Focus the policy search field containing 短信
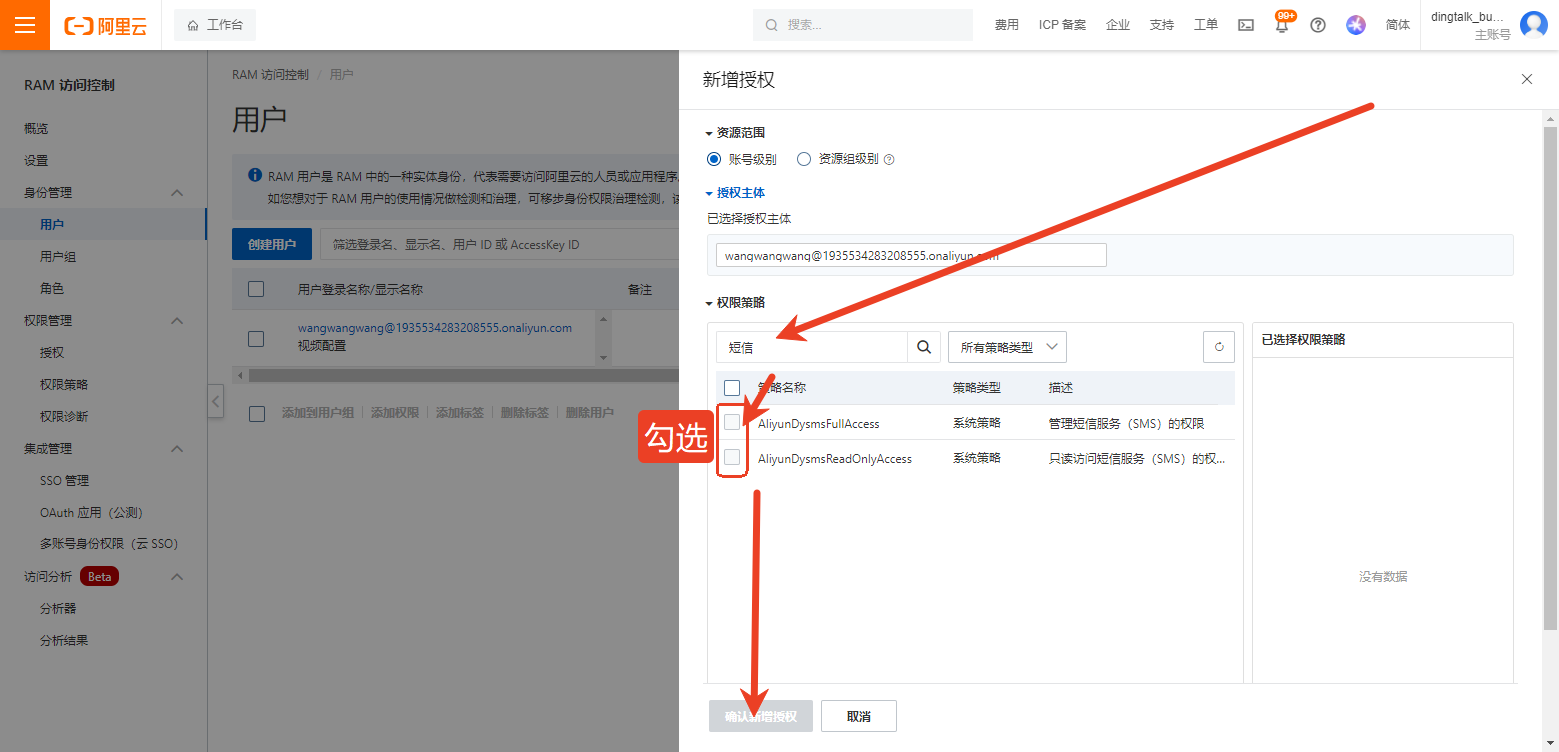This screenshot has height=752, width=1559. tap(812, 347)
